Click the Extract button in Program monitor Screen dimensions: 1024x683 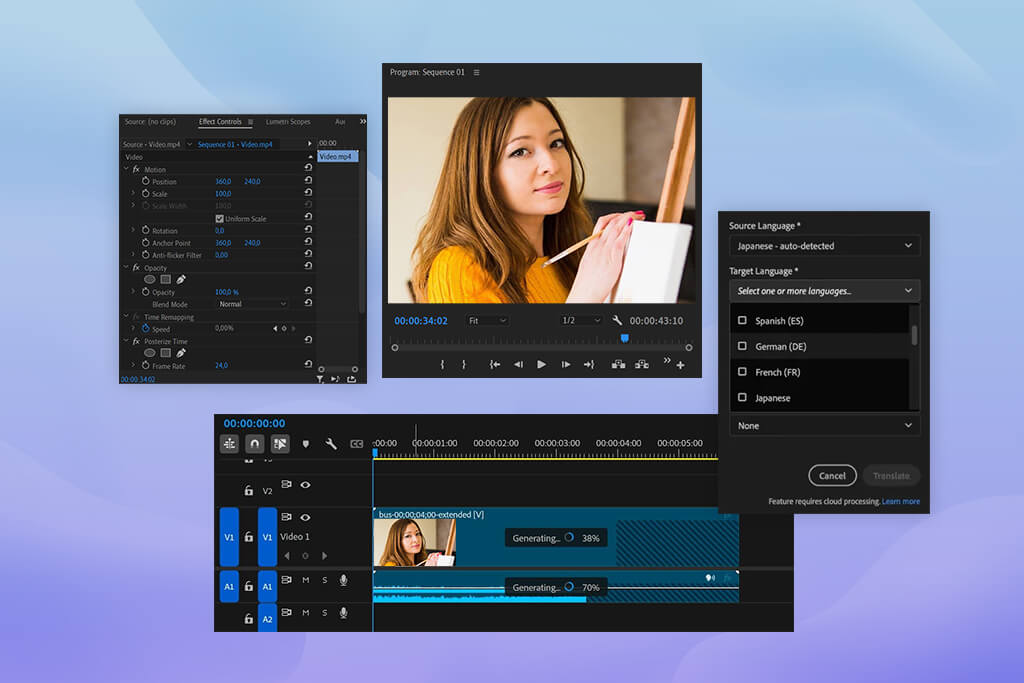click(x=642, y=364)
